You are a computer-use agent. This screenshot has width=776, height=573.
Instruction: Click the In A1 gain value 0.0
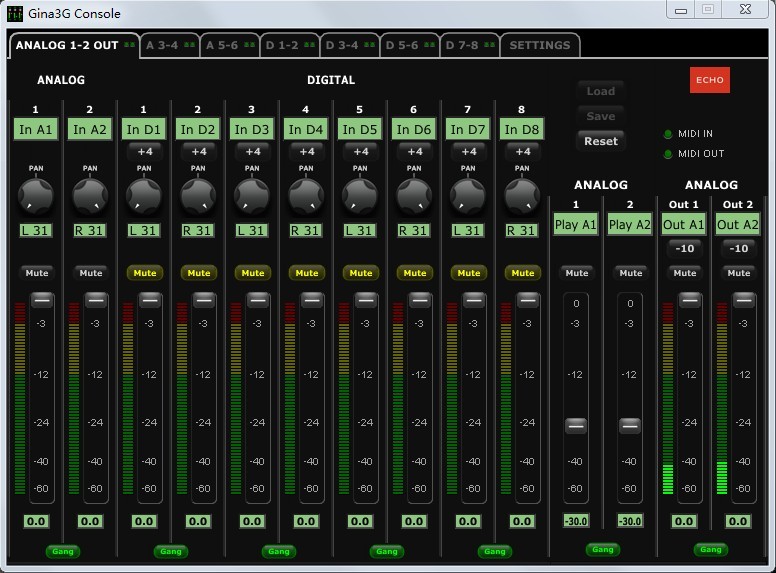coord(36,521)
